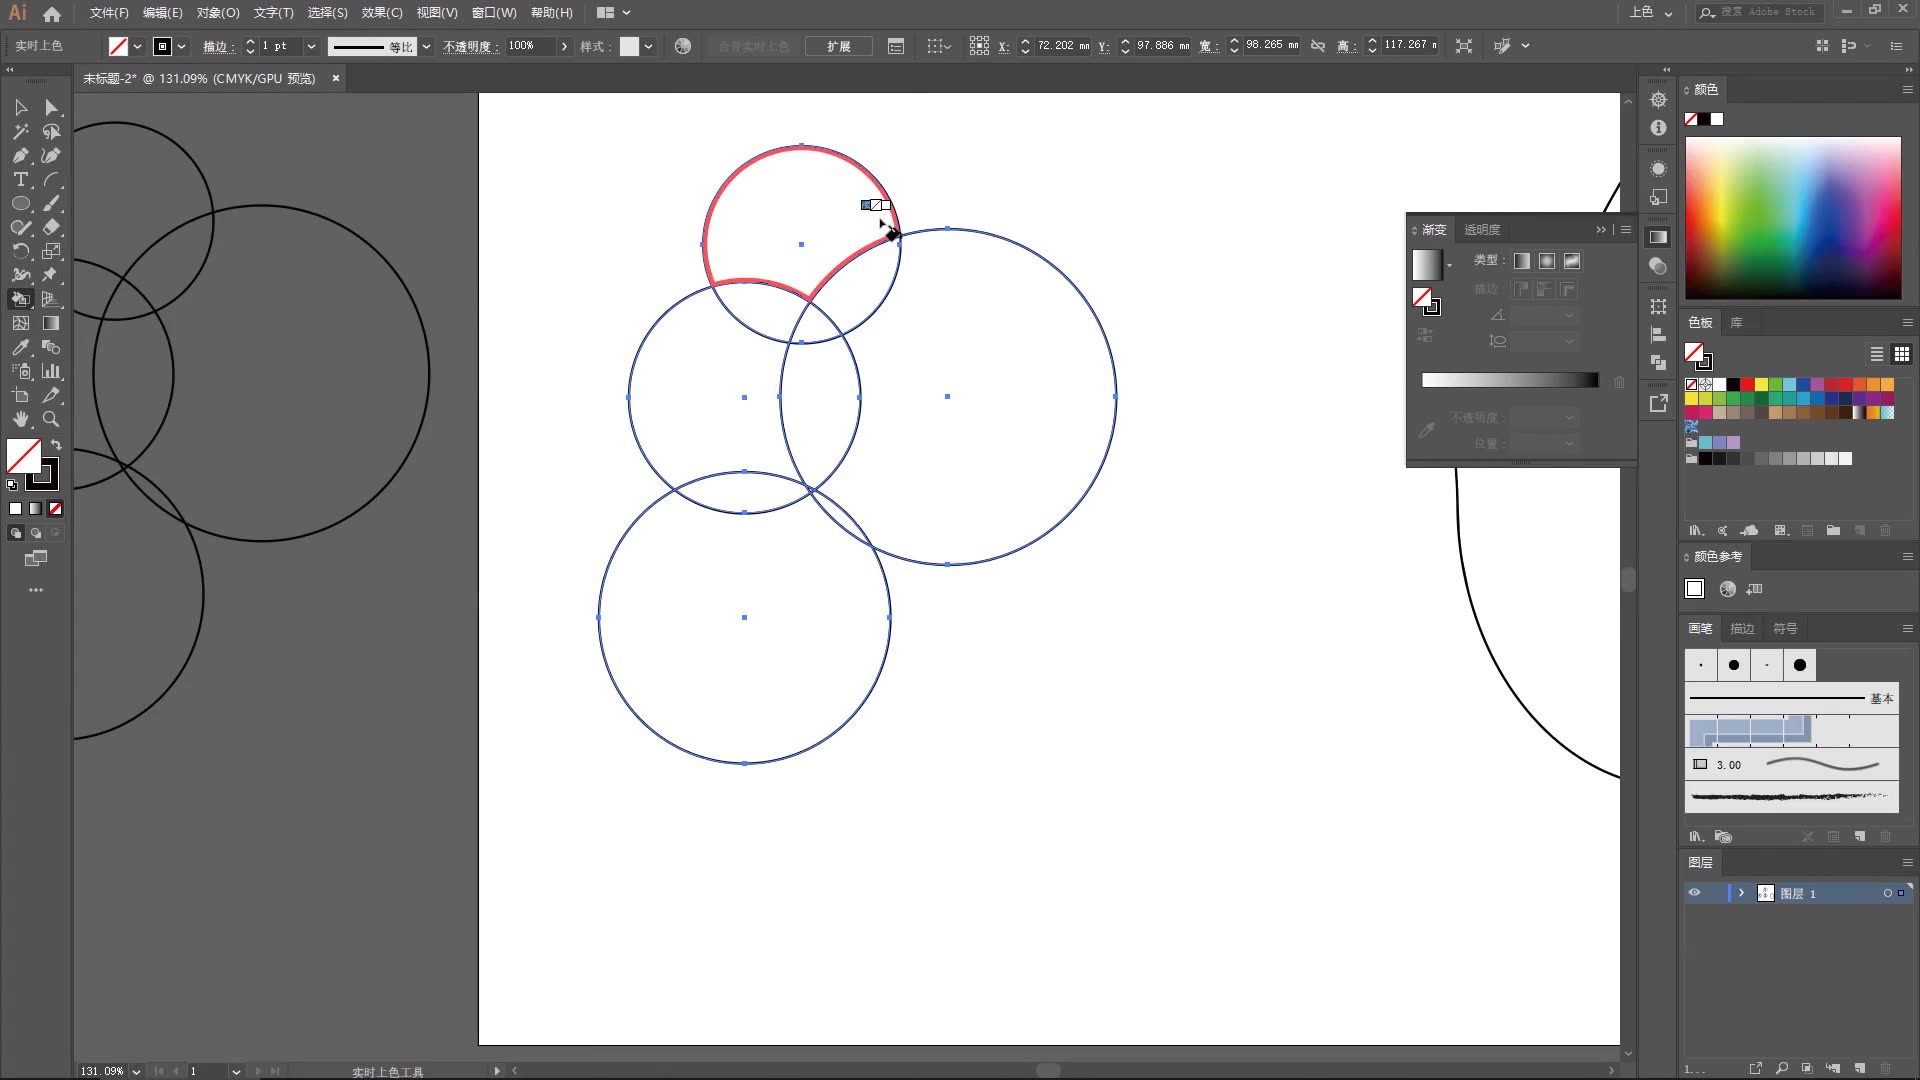The height and width of the screenshot is (1080, 1920).
Task: Open the 效果(C) menu
Action: [381, 13]
